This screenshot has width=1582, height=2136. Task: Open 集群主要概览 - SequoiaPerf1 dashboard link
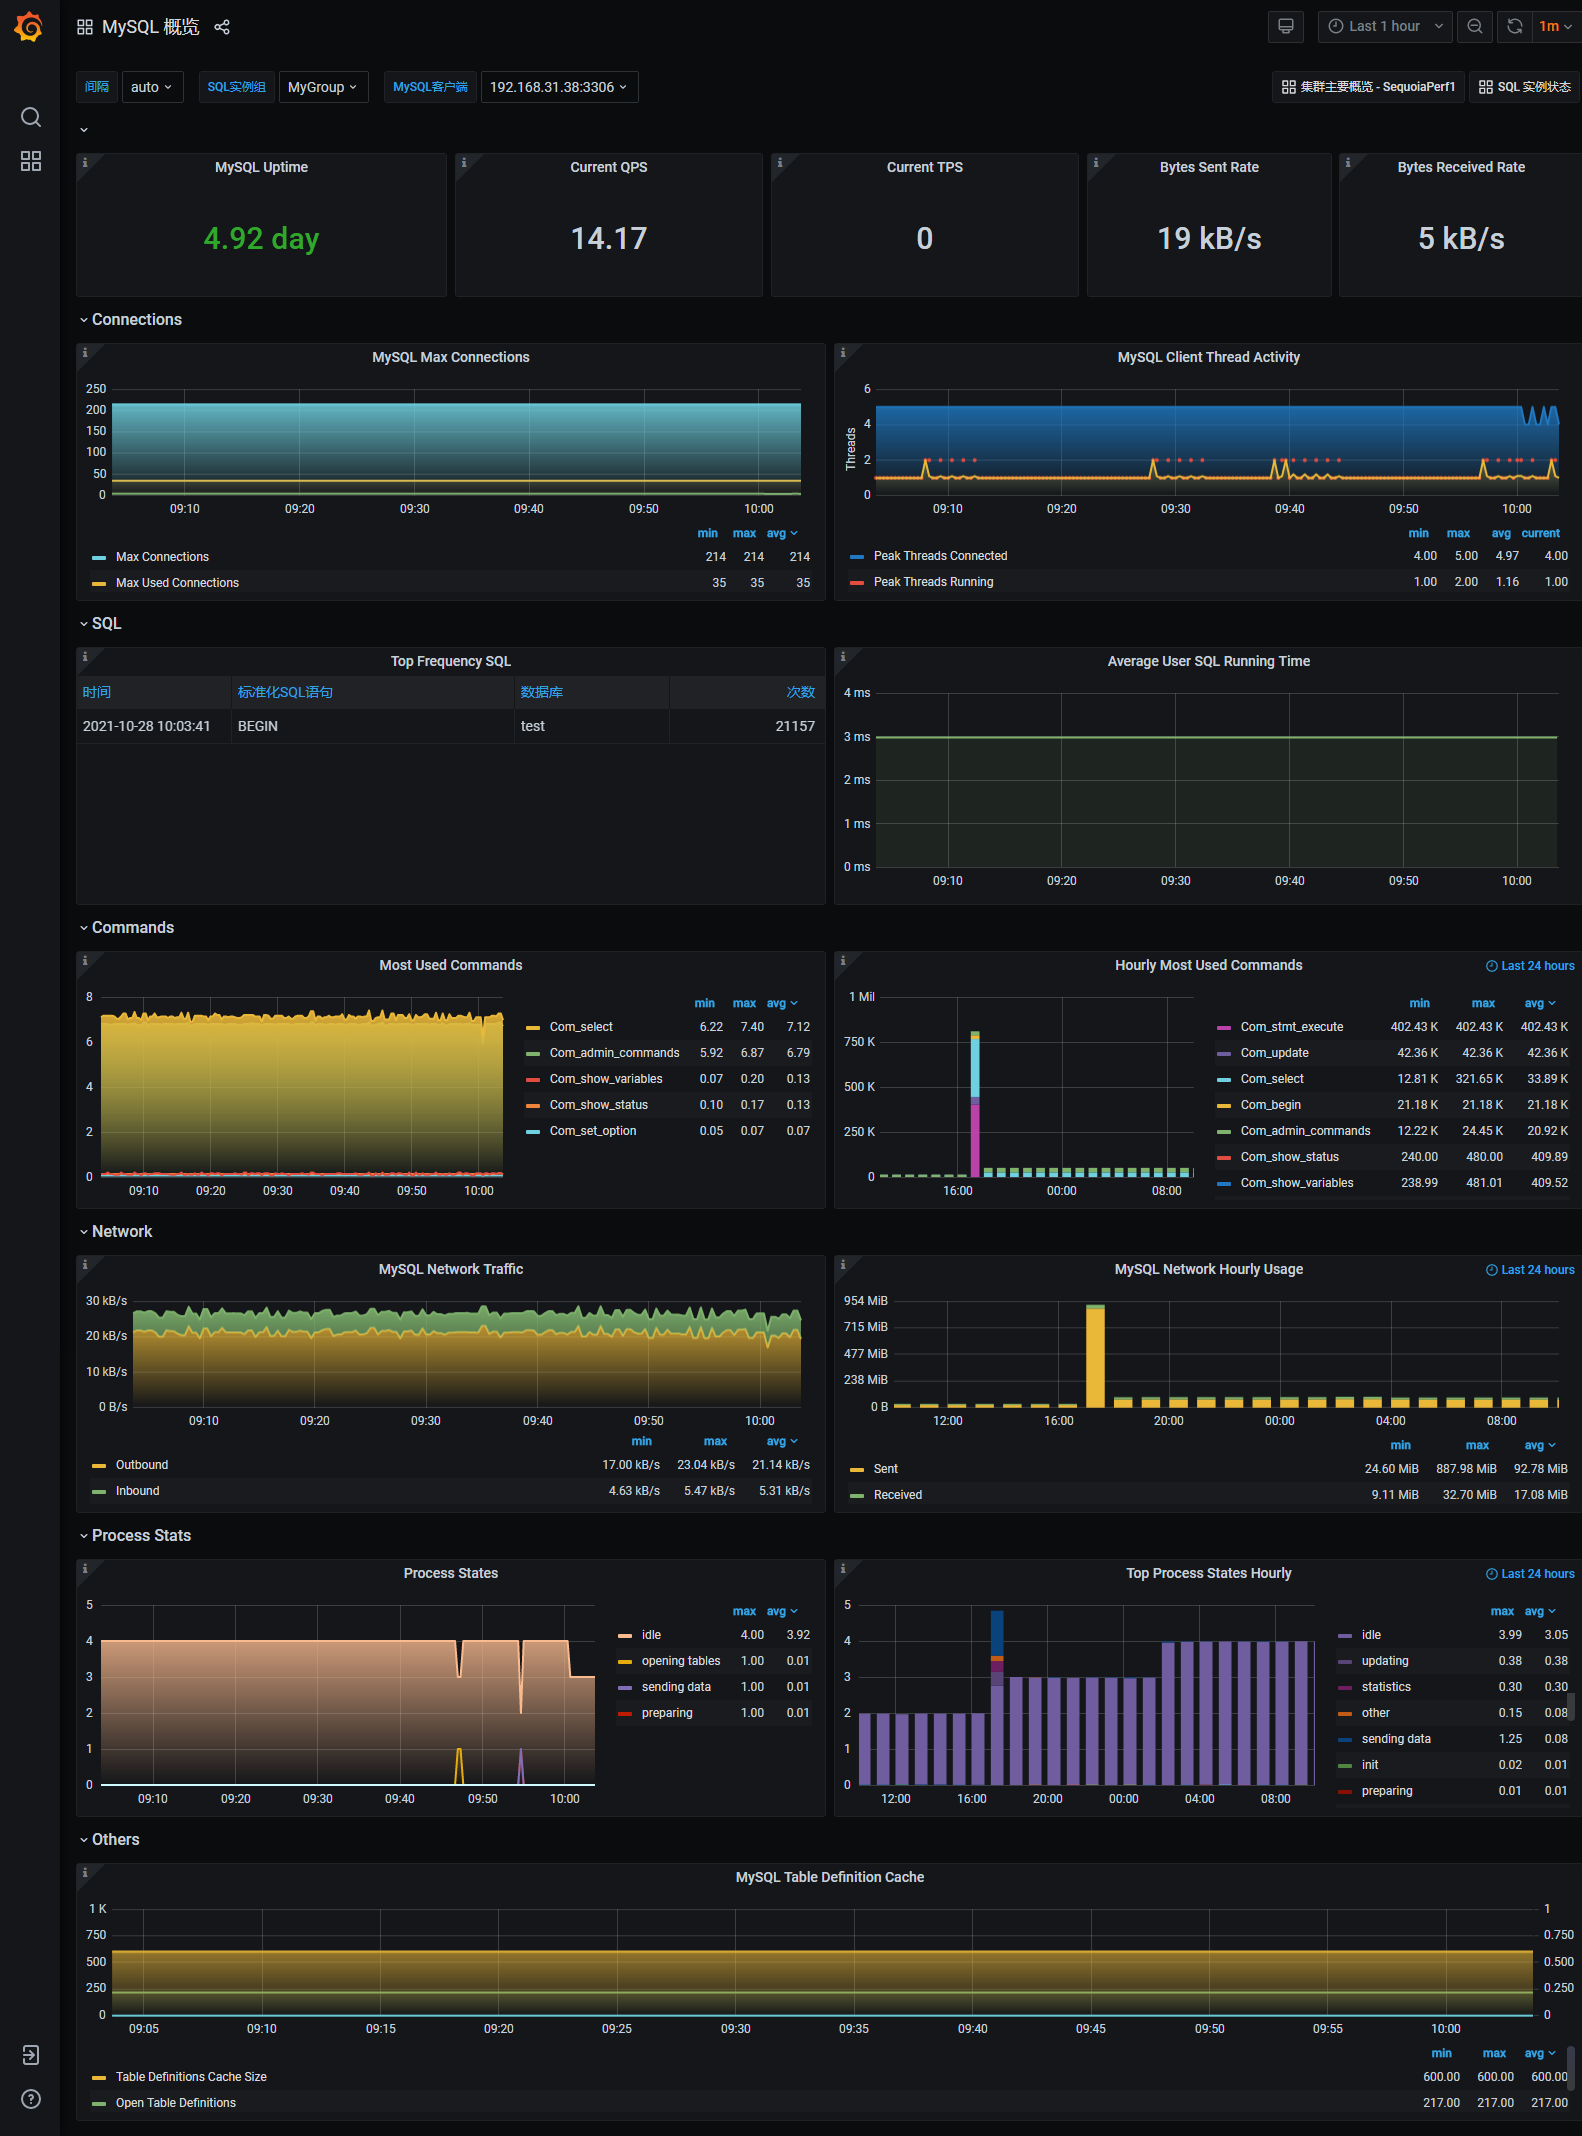1367,87
